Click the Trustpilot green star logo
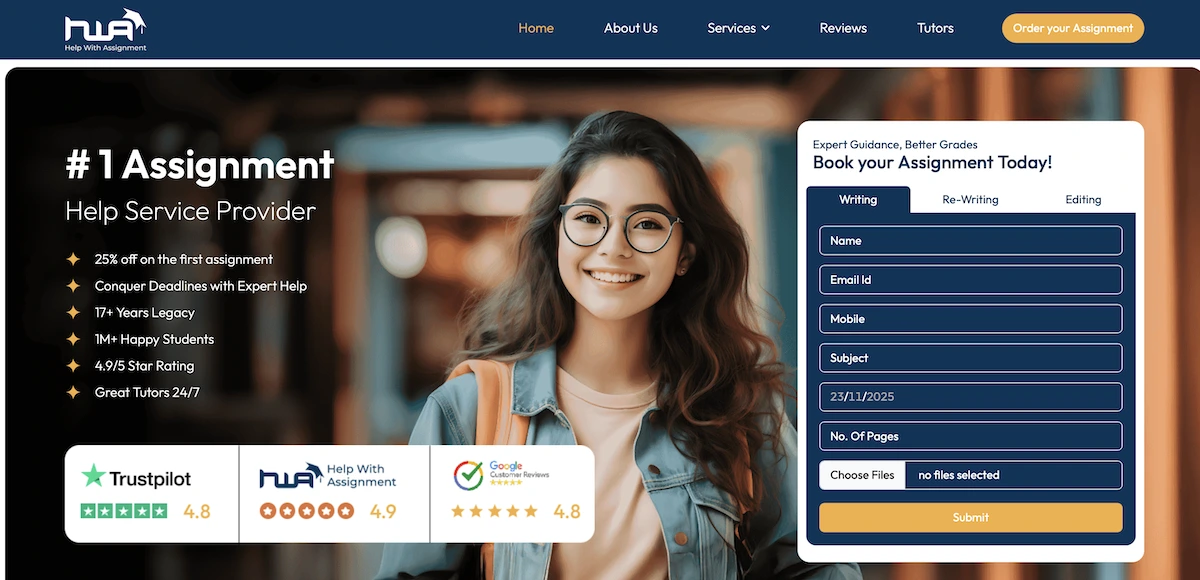This screenshot has height=580, width=1200. pyautogui.click(x=93, y=476)
